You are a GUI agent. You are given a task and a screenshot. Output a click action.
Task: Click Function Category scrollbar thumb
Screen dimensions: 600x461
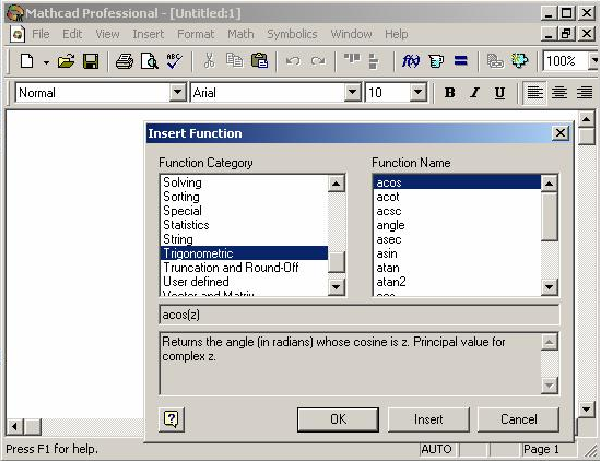point(336,262)
